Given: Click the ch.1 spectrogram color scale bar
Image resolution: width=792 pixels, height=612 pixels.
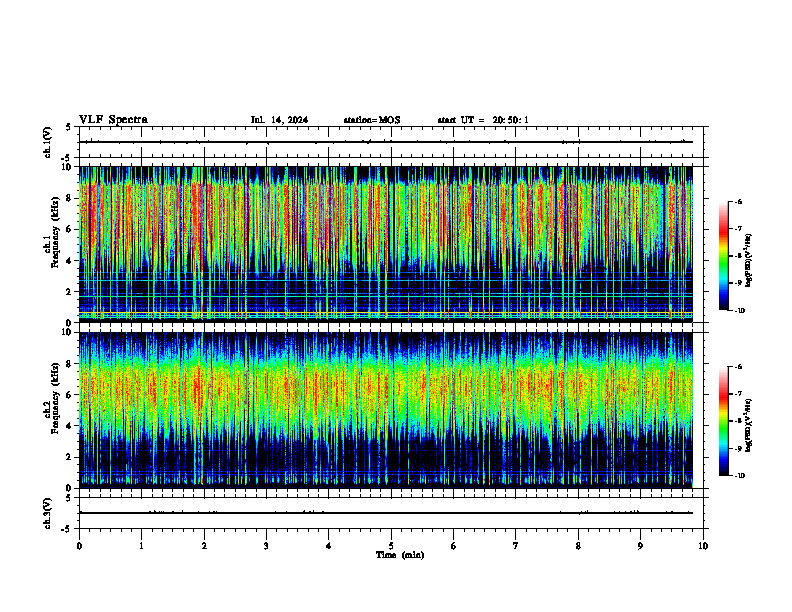Looking at the screenshot, I should click(x=724, y=256).
